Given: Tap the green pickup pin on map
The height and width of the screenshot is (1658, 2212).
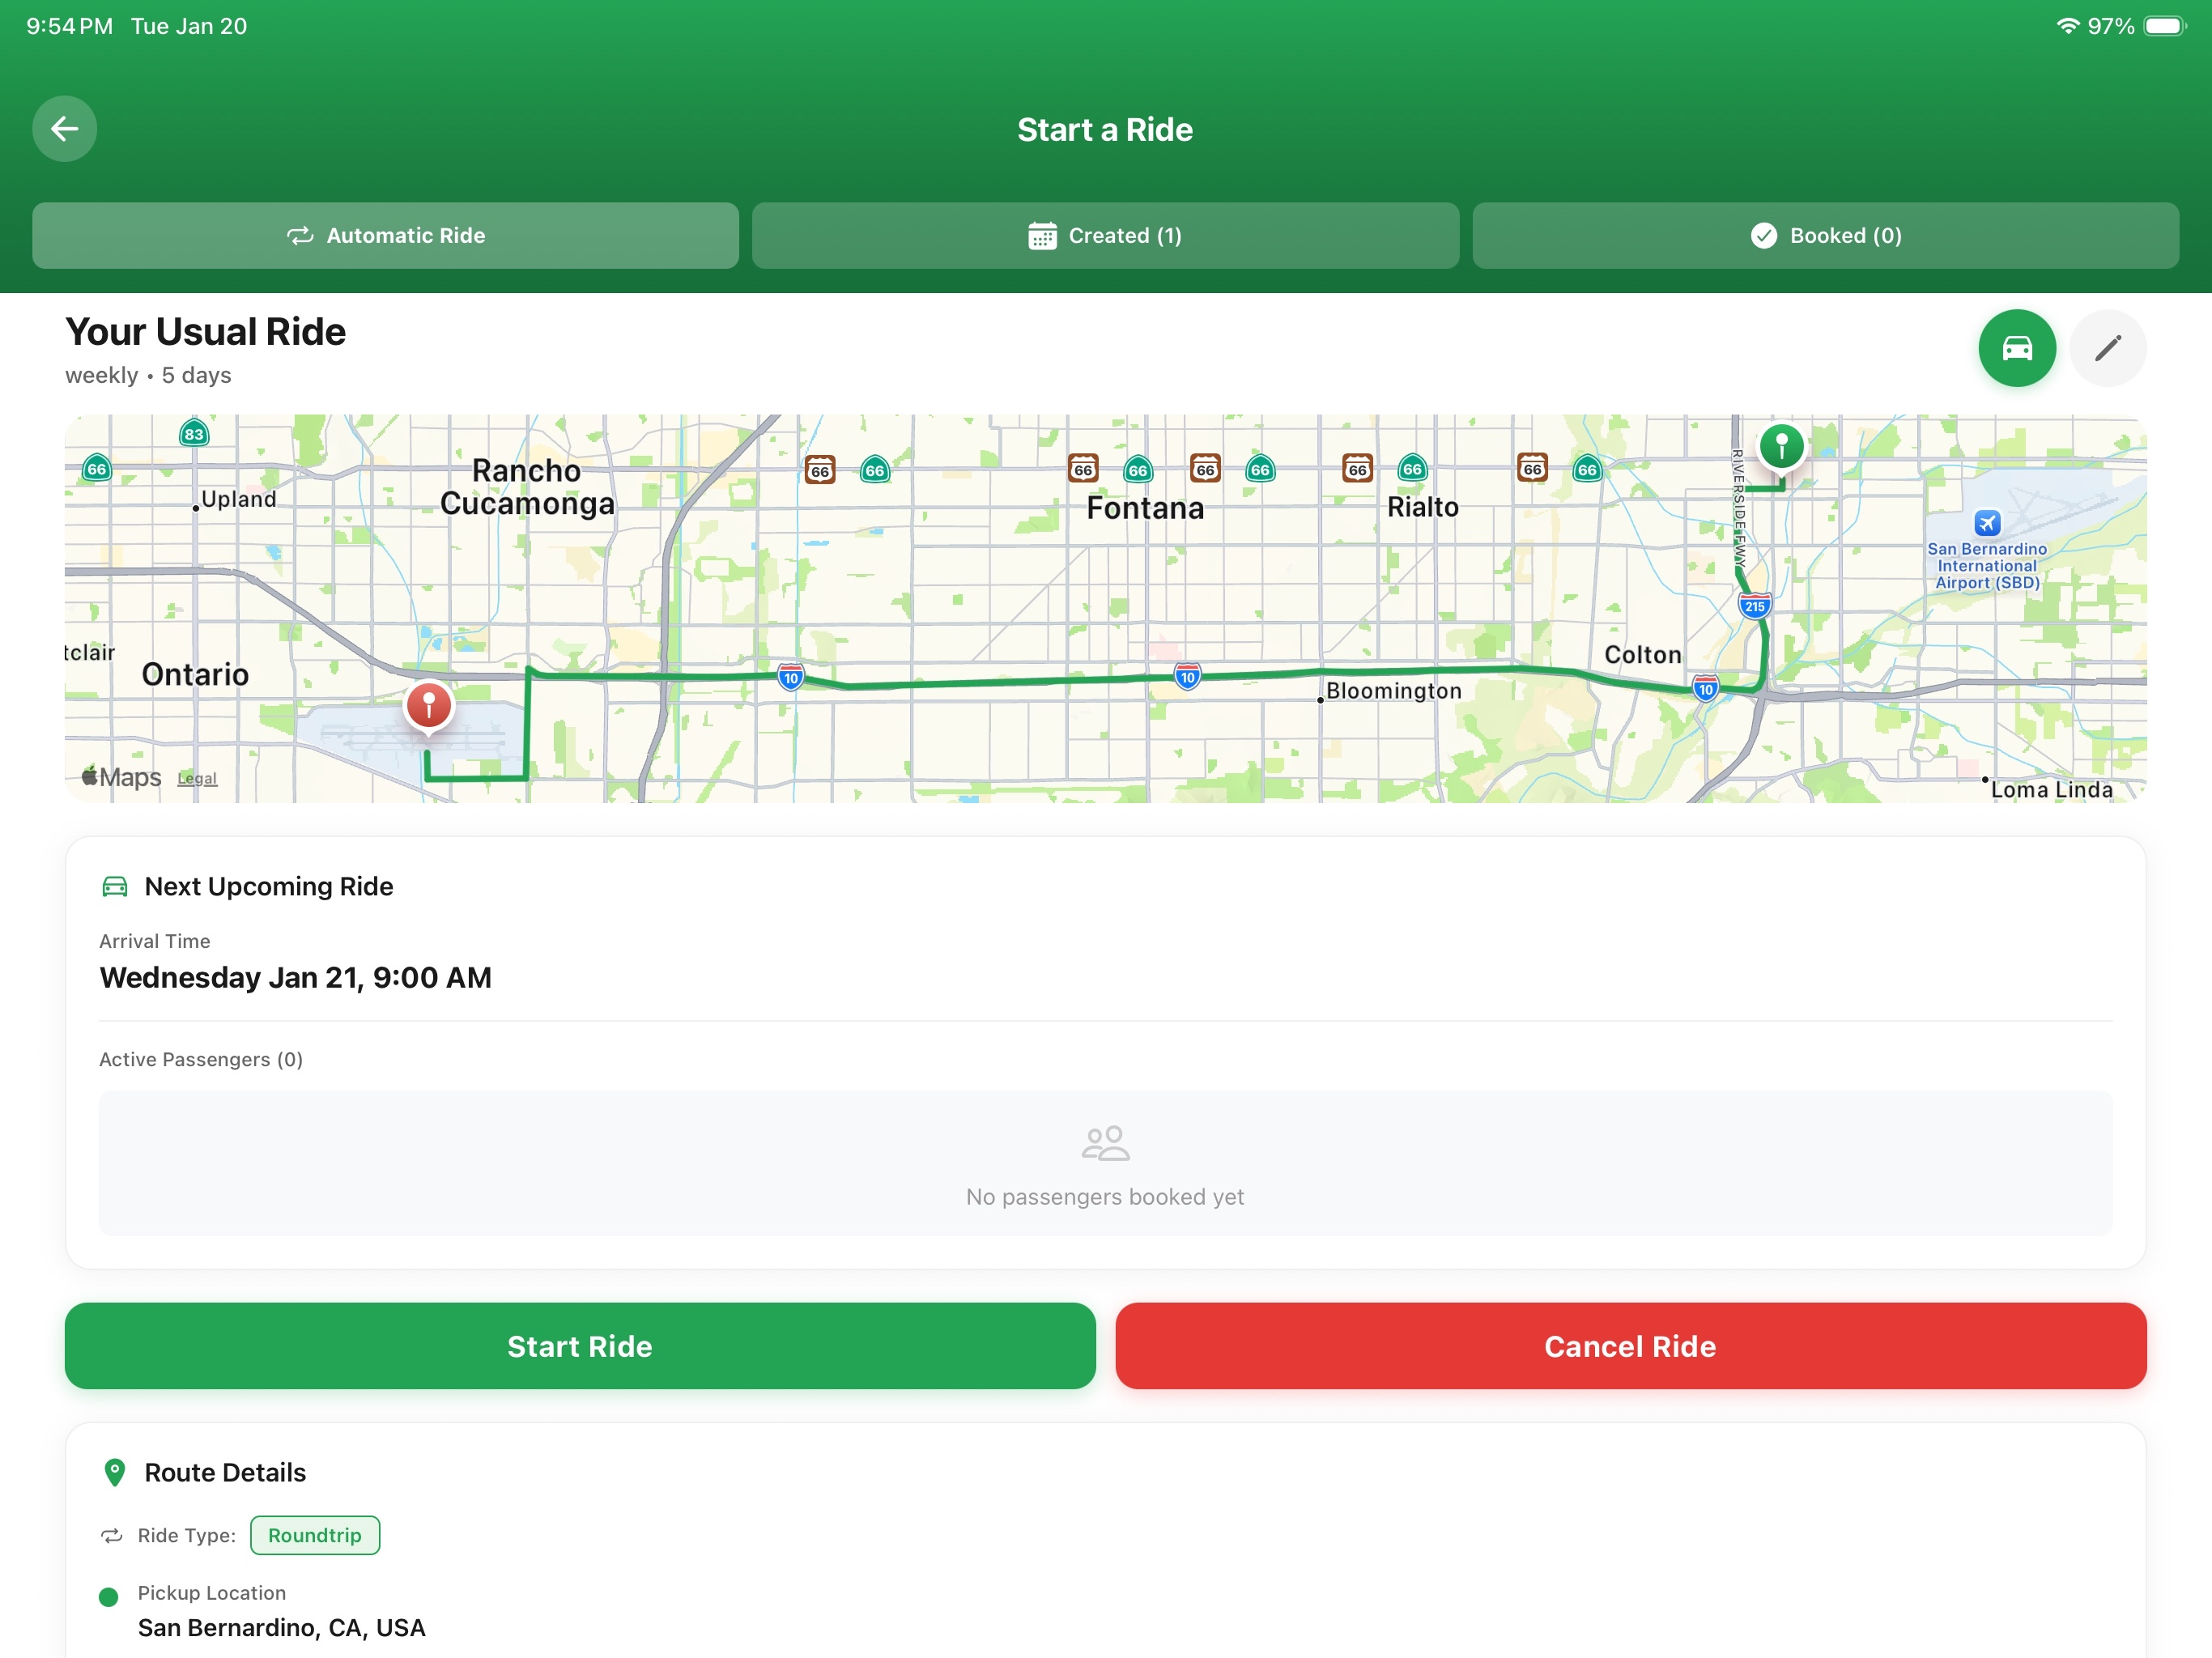Looking at the screenshot, I should click(1781, 447).
